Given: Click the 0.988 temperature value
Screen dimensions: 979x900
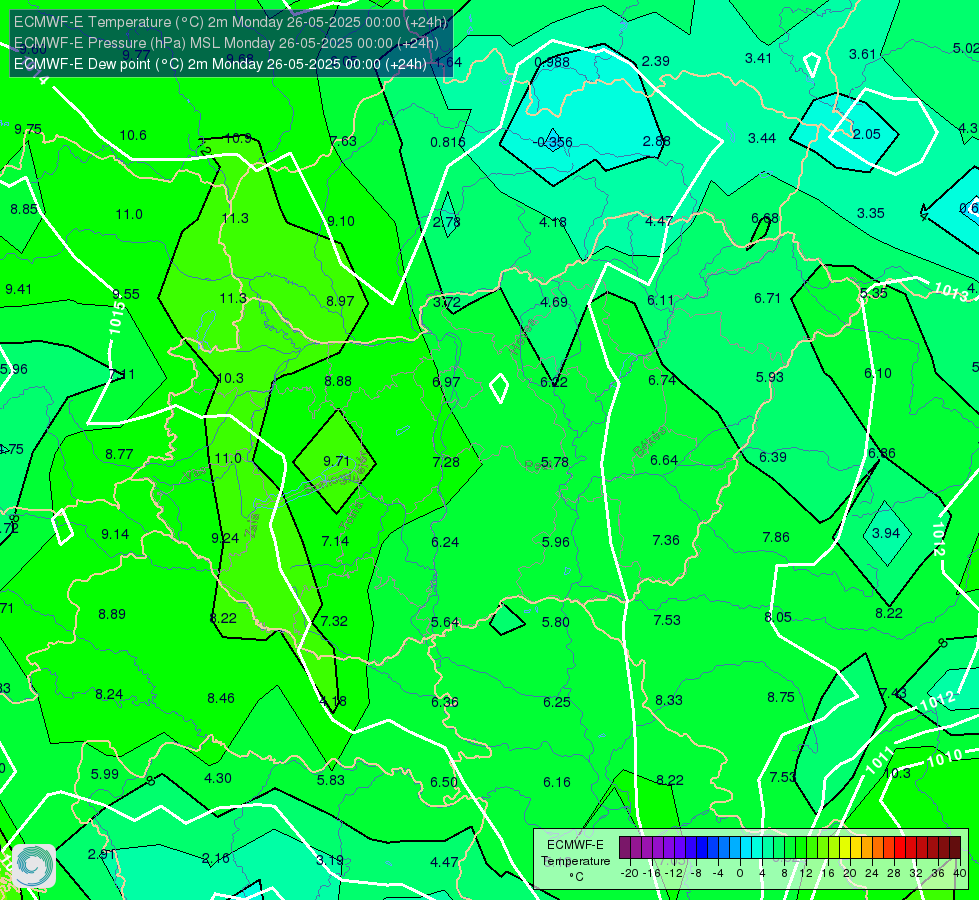Looking at the screenshot, I should pyautogui.click(x=552, y=62).
